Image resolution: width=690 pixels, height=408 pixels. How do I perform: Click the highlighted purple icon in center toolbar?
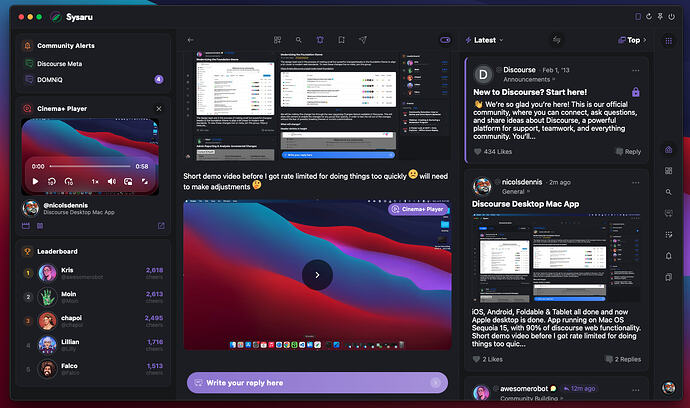click(x=320, y=40)
